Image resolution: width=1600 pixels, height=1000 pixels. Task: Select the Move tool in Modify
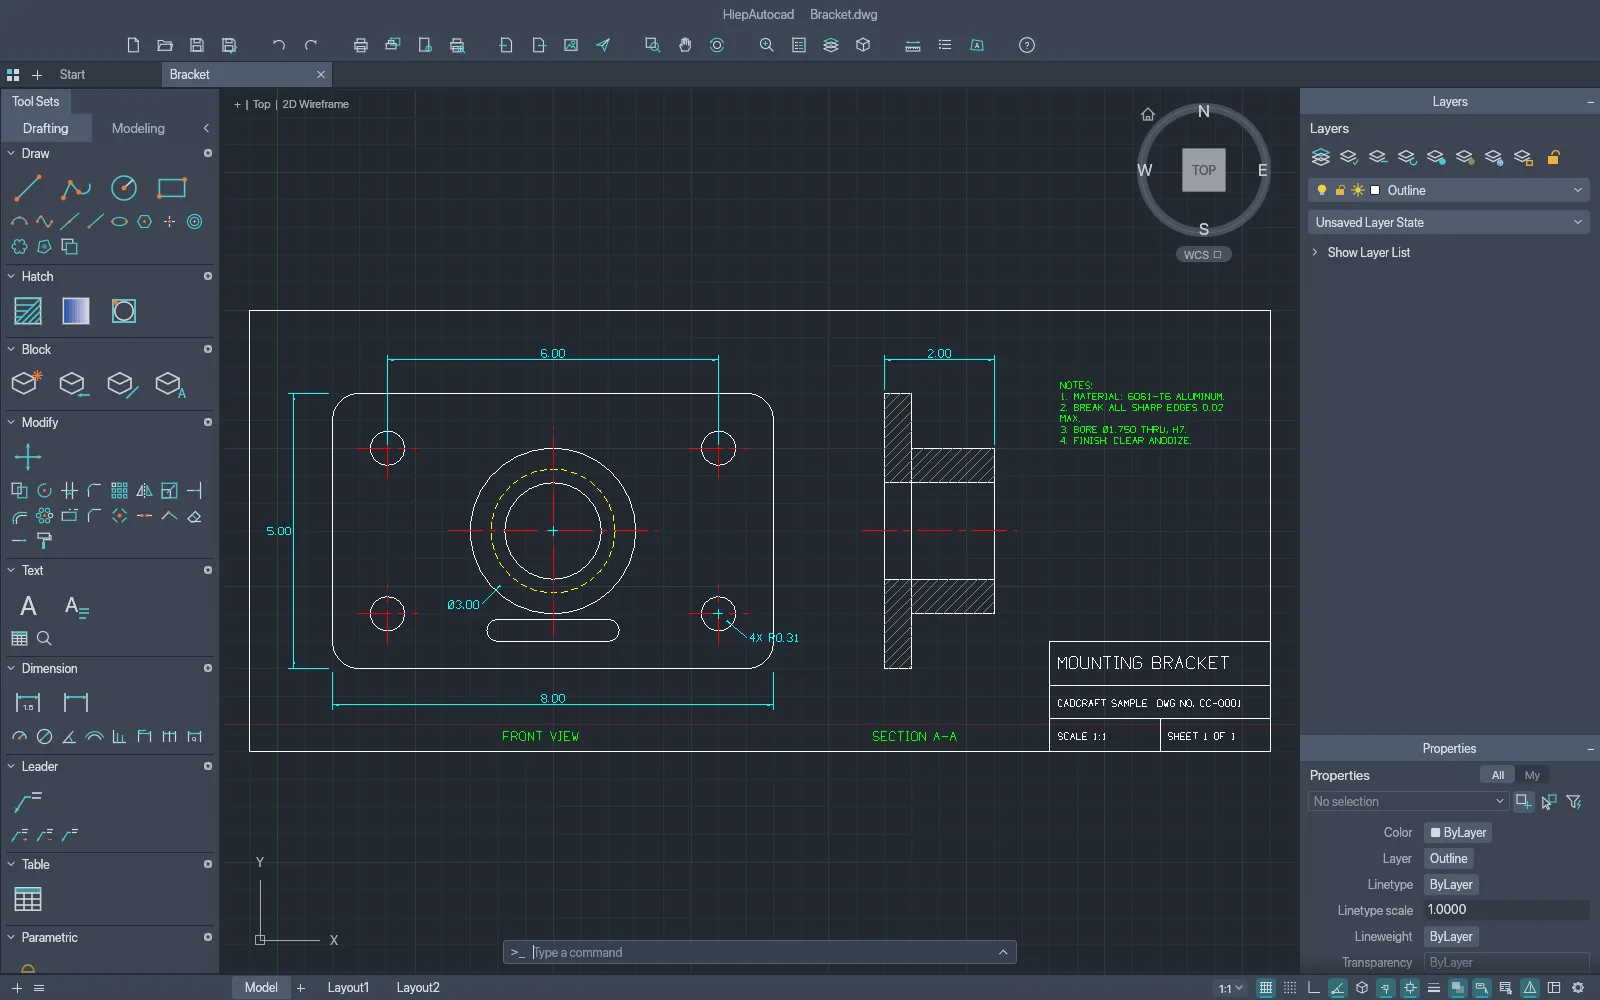pos(28,457)
